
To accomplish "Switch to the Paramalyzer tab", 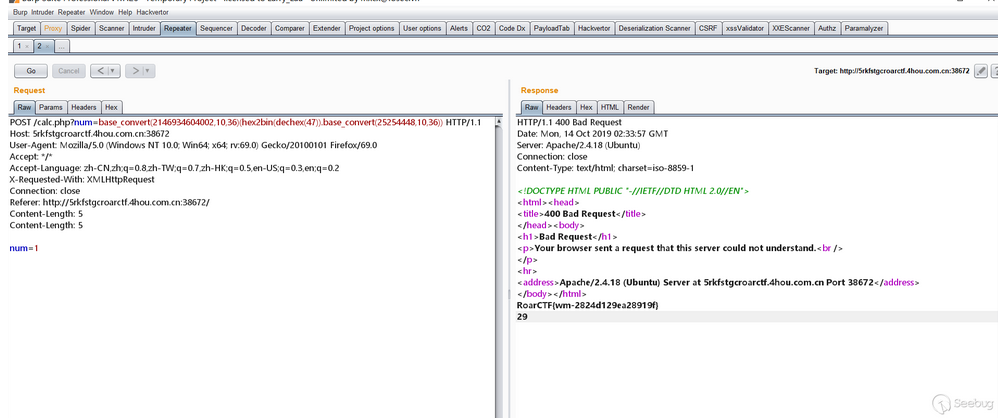I will point(864,28).
